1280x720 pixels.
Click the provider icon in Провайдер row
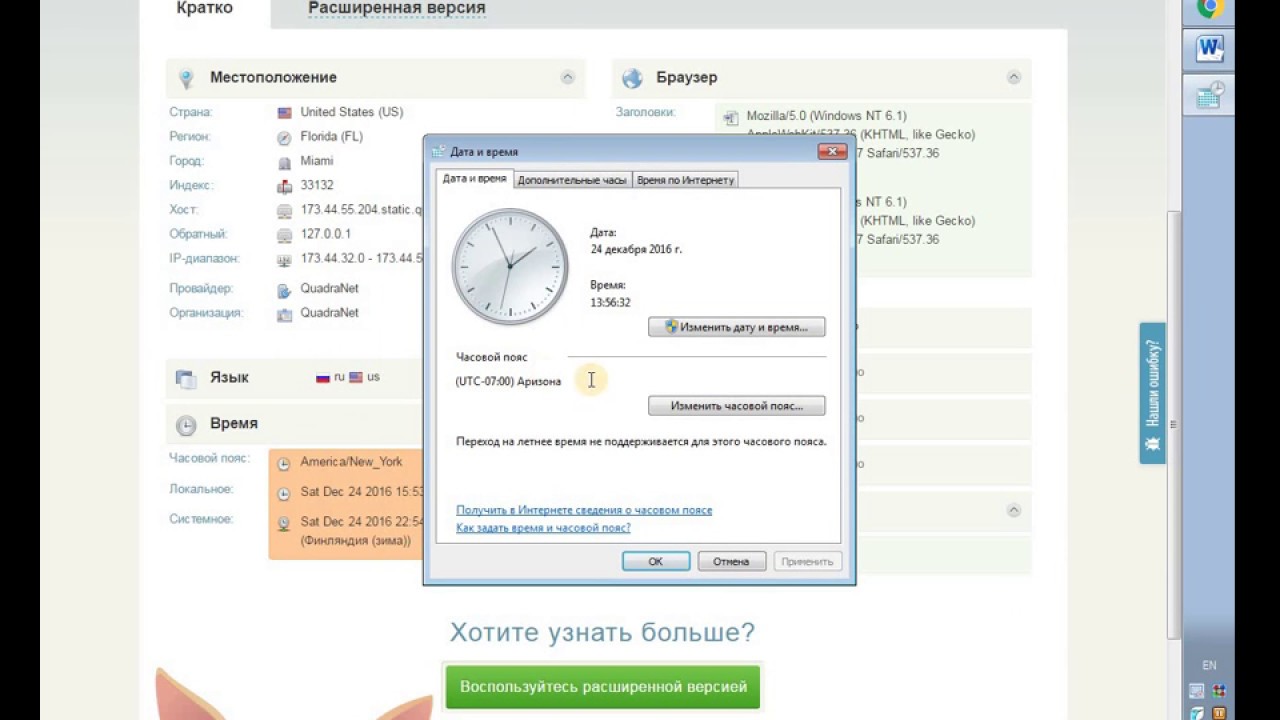coord(284,290)
